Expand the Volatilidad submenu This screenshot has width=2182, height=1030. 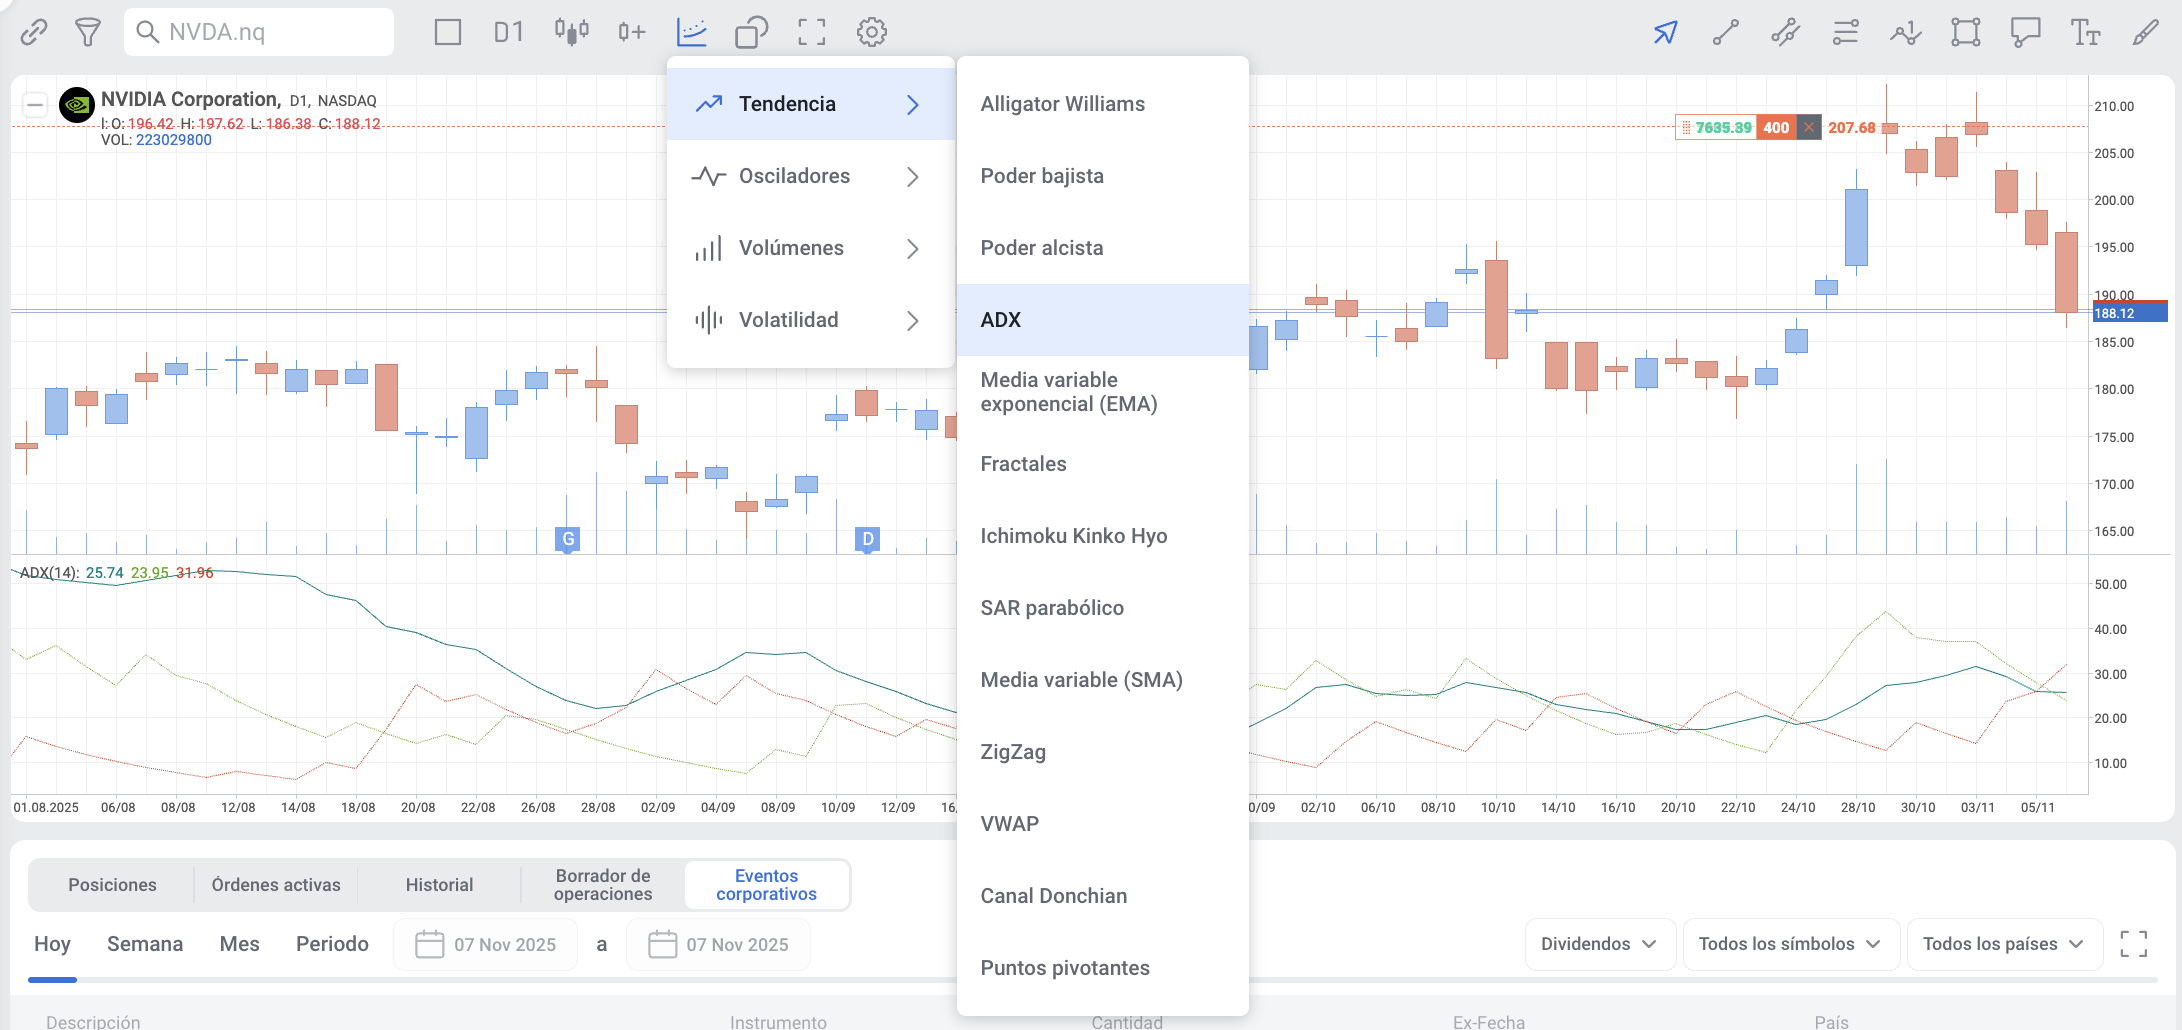(810, 320)
